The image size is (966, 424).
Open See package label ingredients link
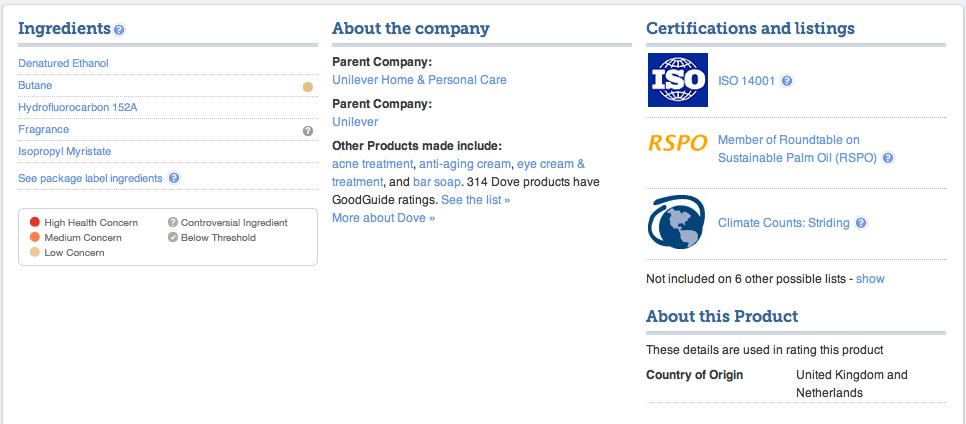[x=90, y=178]
